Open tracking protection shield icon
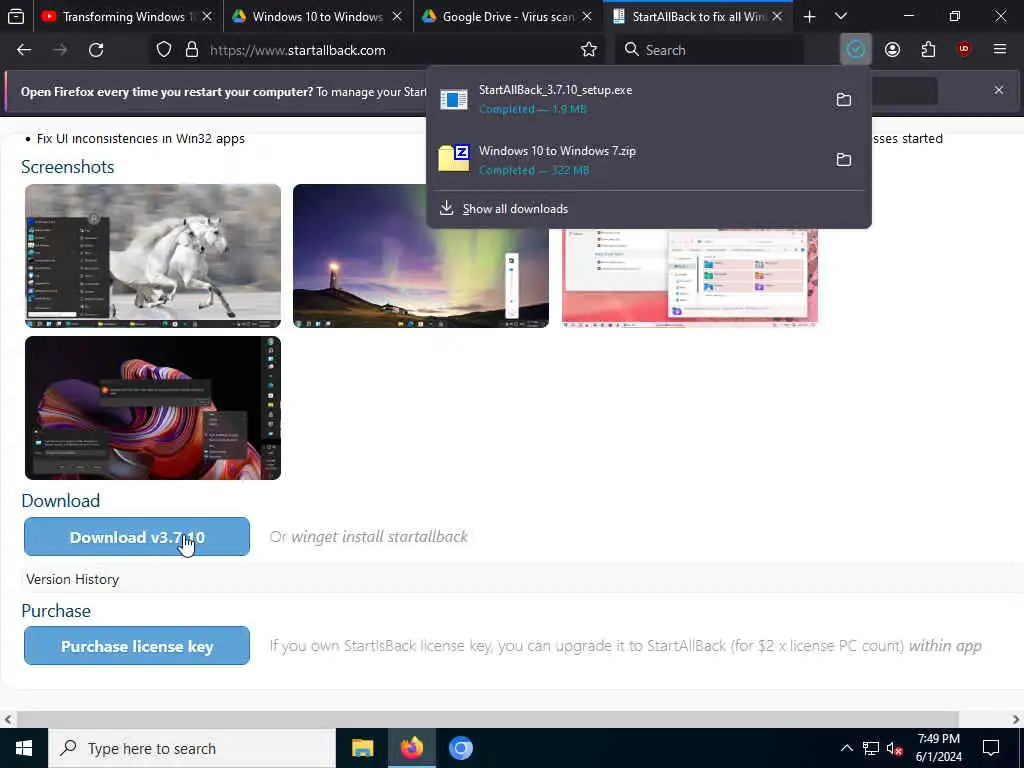 coord(164,50)
